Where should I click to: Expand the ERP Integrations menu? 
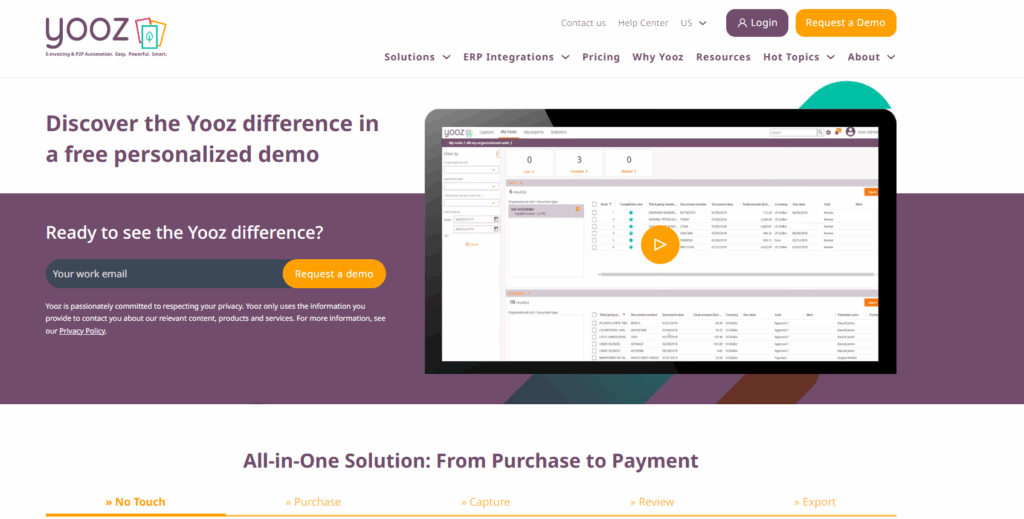click(517, 57)
